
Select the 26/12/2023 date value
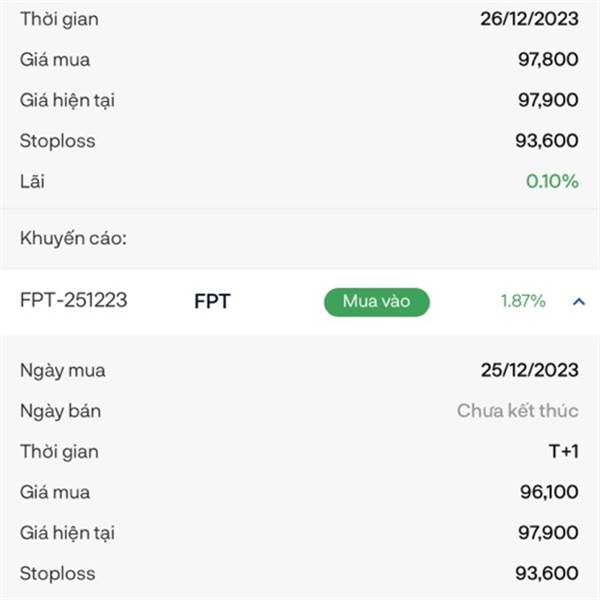529,19
